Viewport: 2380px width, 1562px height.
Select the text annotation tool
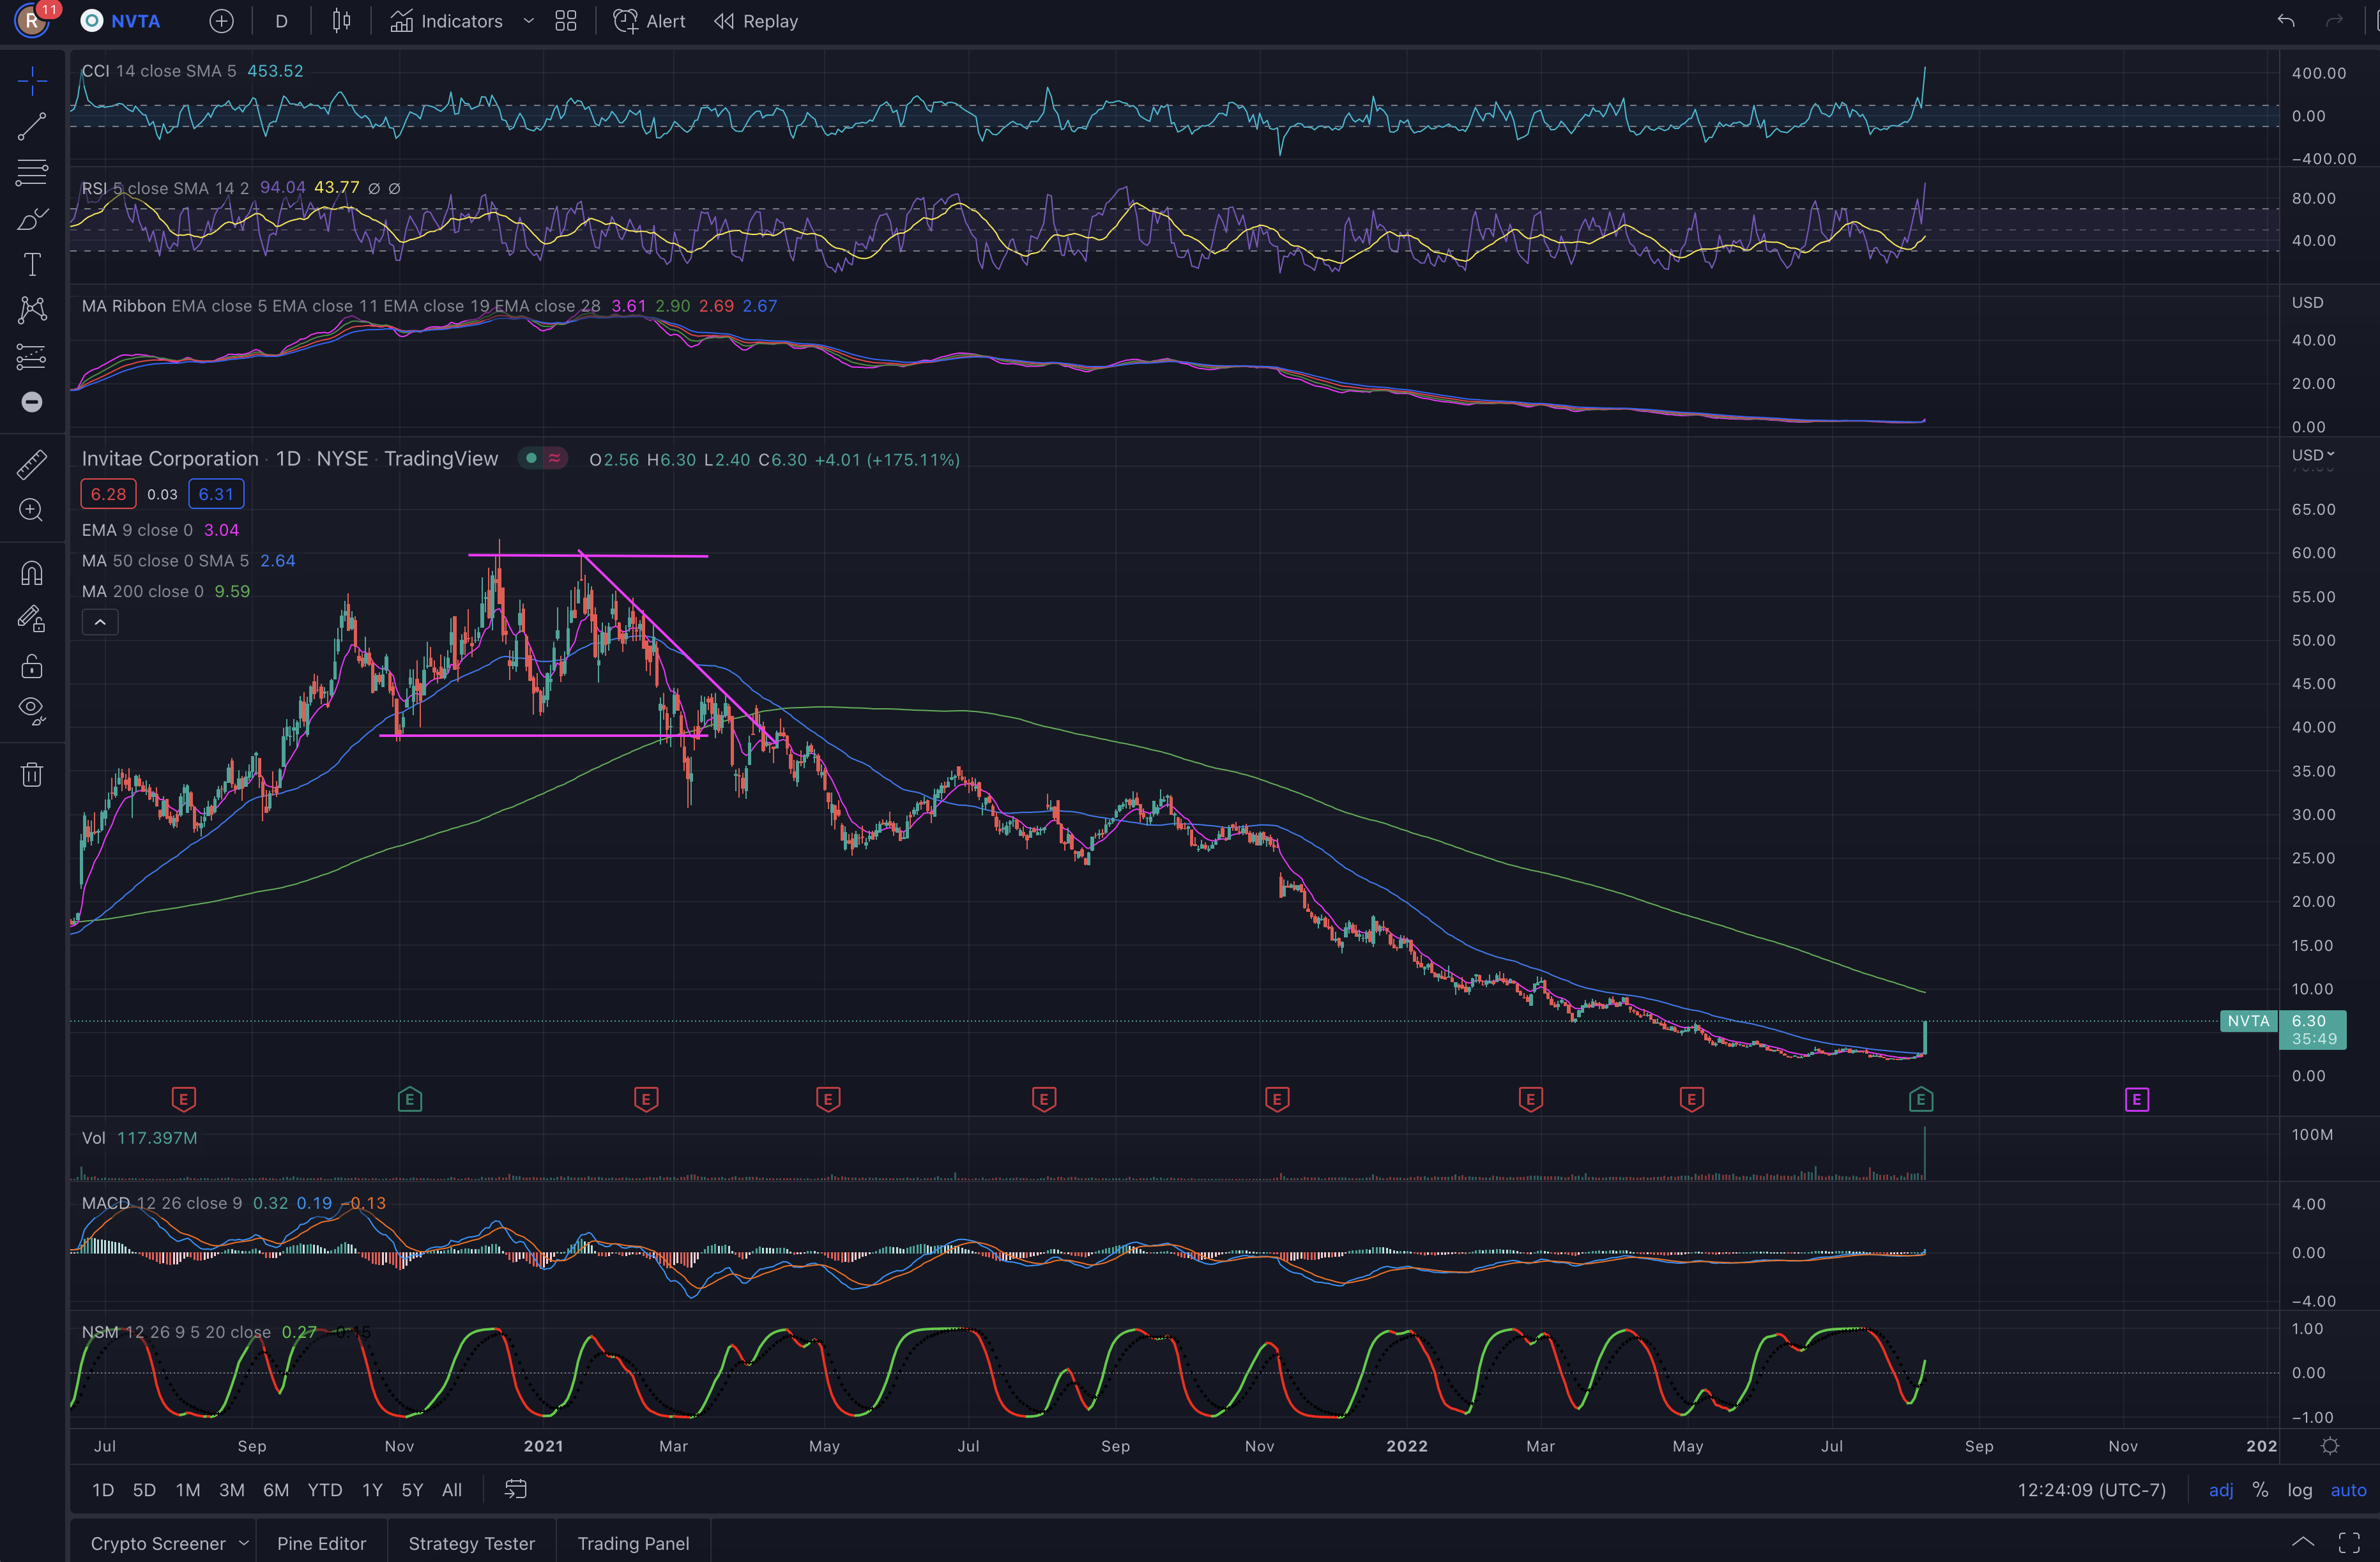(x=32, y=264)
